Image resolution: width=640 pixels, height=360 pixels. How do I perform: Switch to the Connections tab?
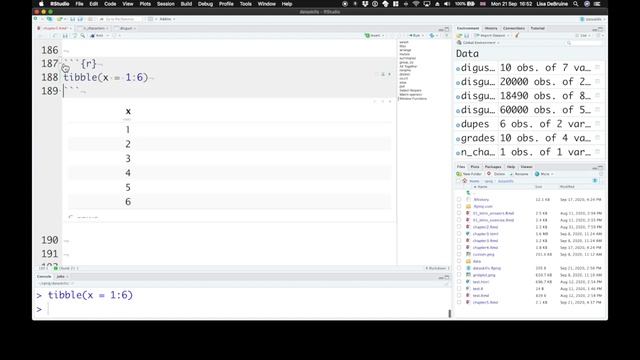(513, 28)
